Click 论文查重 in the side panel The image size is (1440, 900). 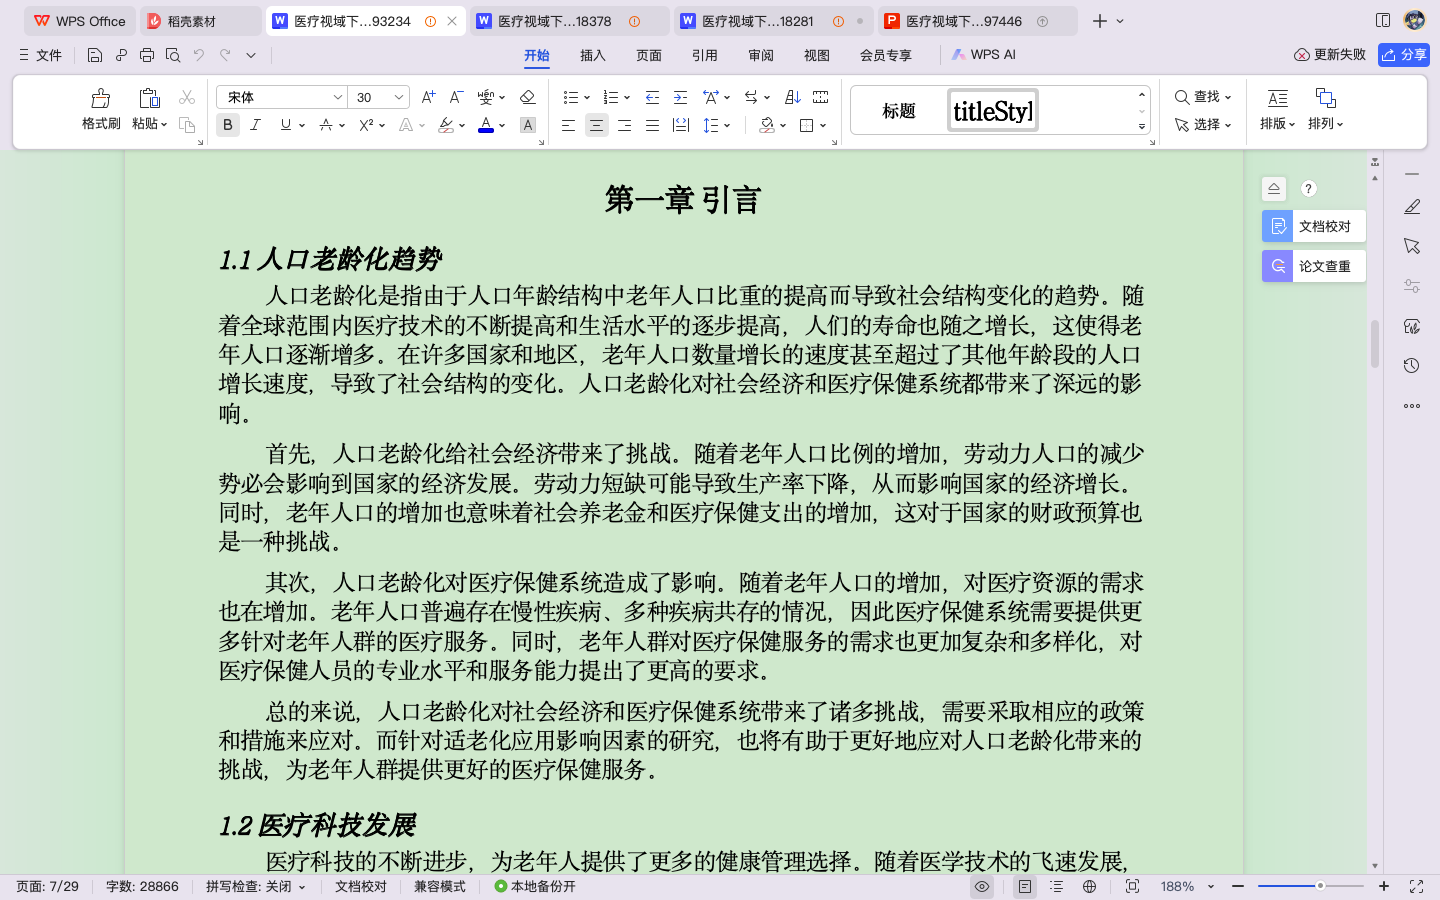click(x=1314, y=266)
